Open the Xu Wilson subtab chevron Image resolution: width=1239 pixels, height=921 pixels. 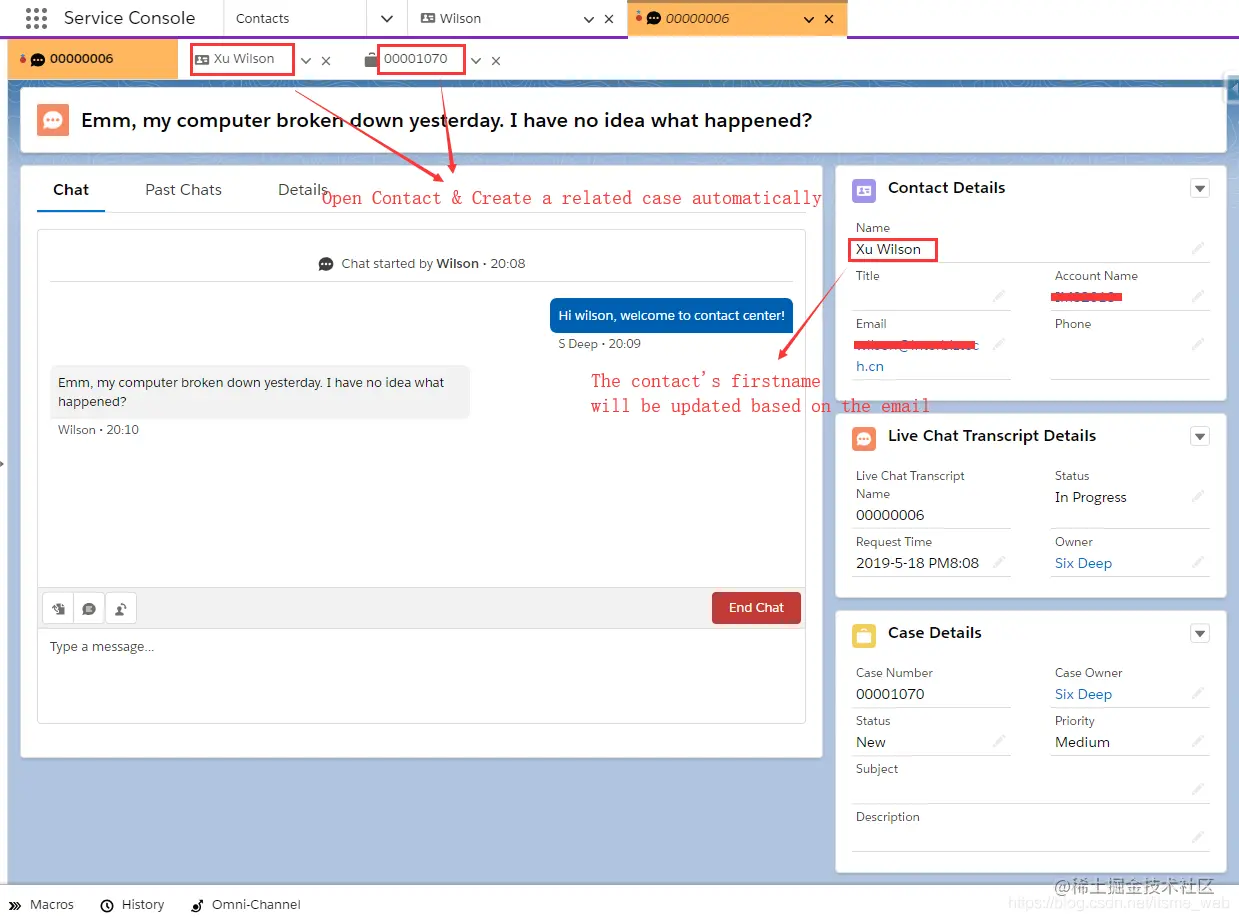pos(306,61)
